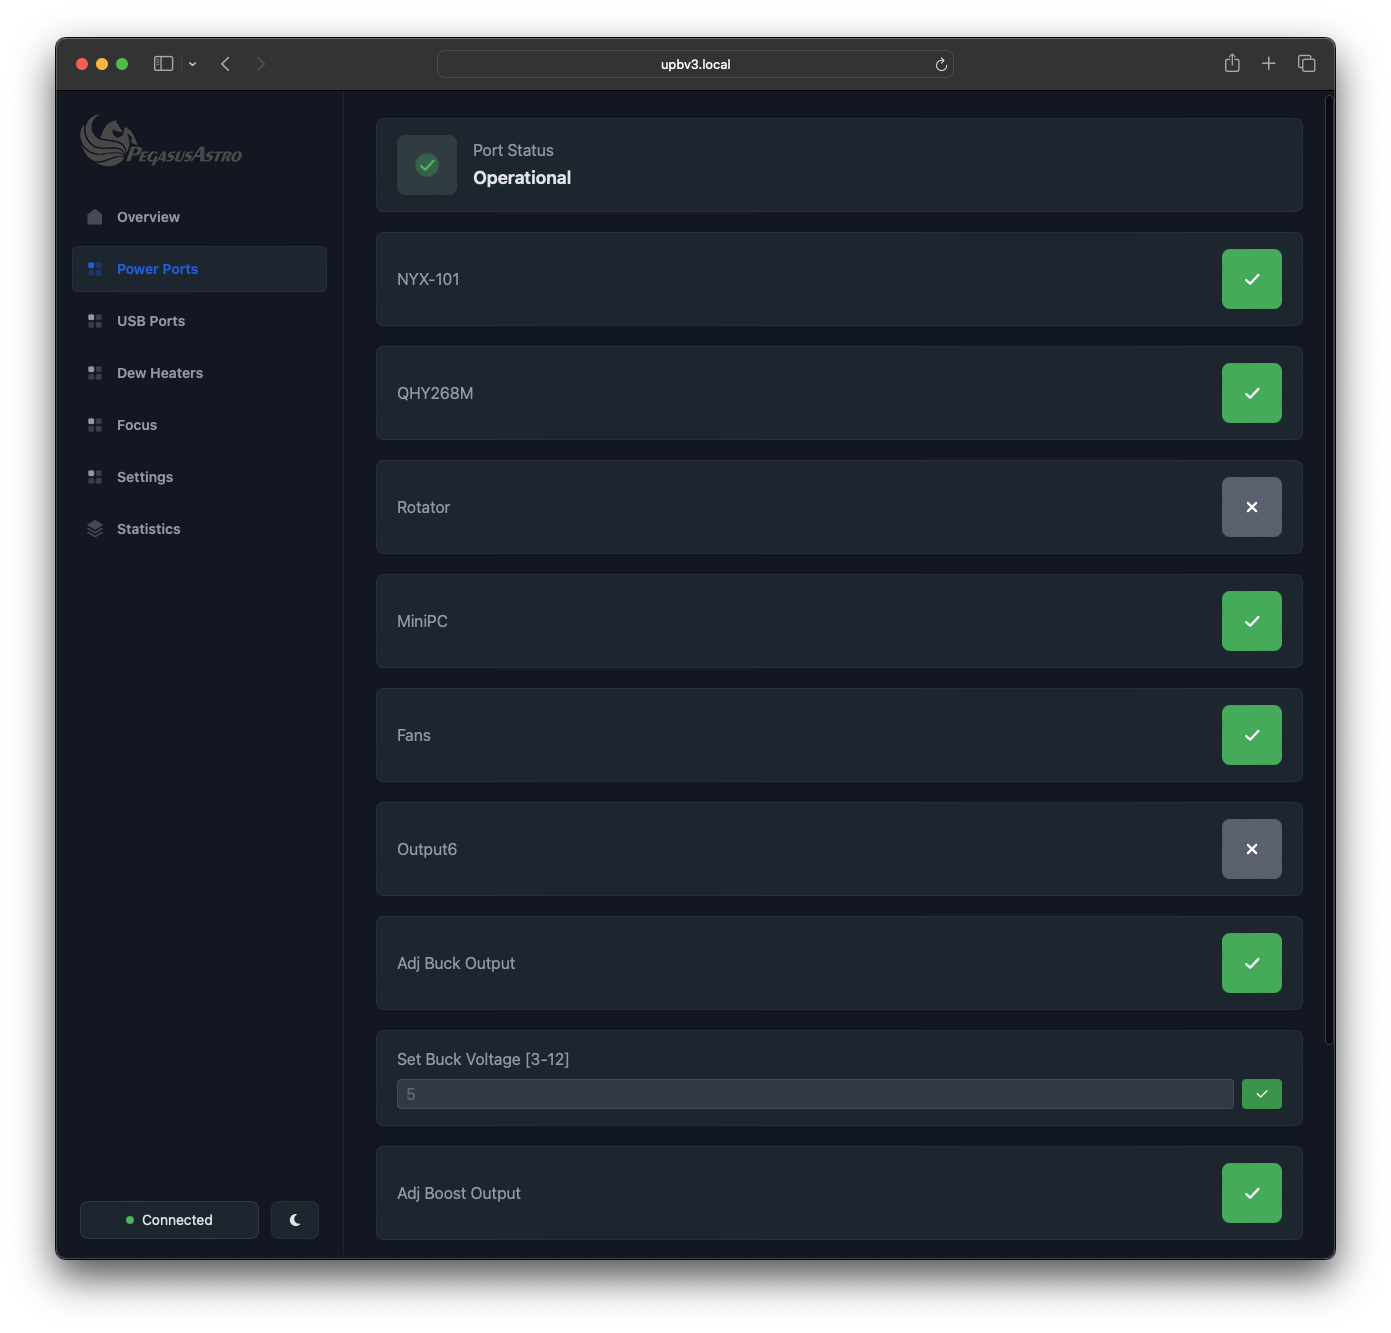Viewport: 1391px width, 1333px height.
Task: Go back in browser history
Action: tap(226, 64)
